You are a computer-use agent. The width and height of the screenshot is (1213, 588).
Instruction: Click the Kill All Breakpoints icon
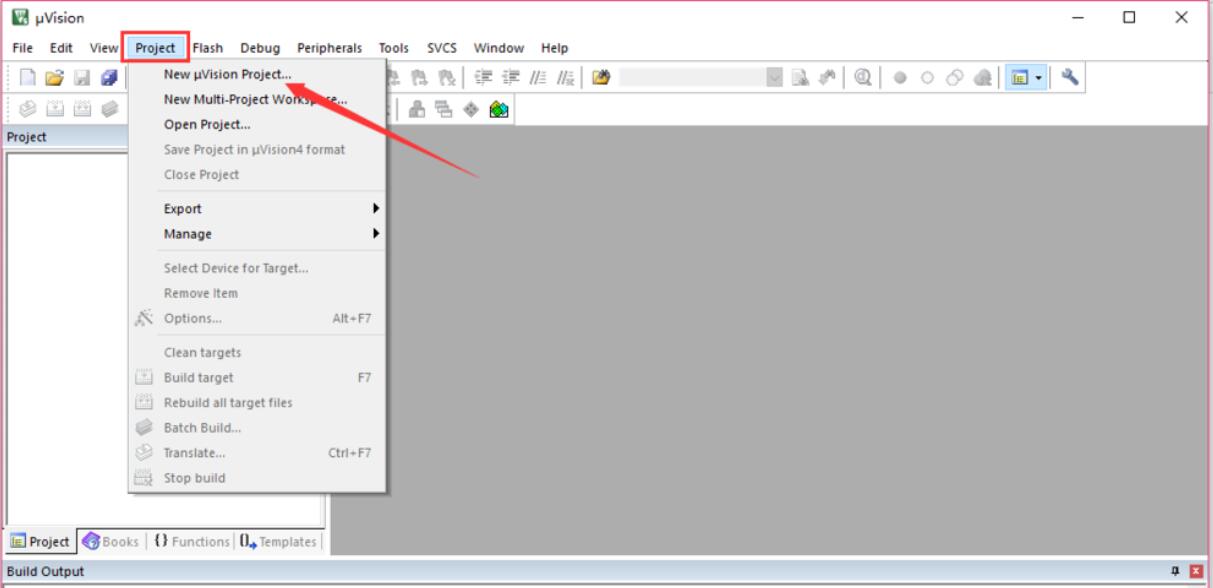click(x=983, y=78)
